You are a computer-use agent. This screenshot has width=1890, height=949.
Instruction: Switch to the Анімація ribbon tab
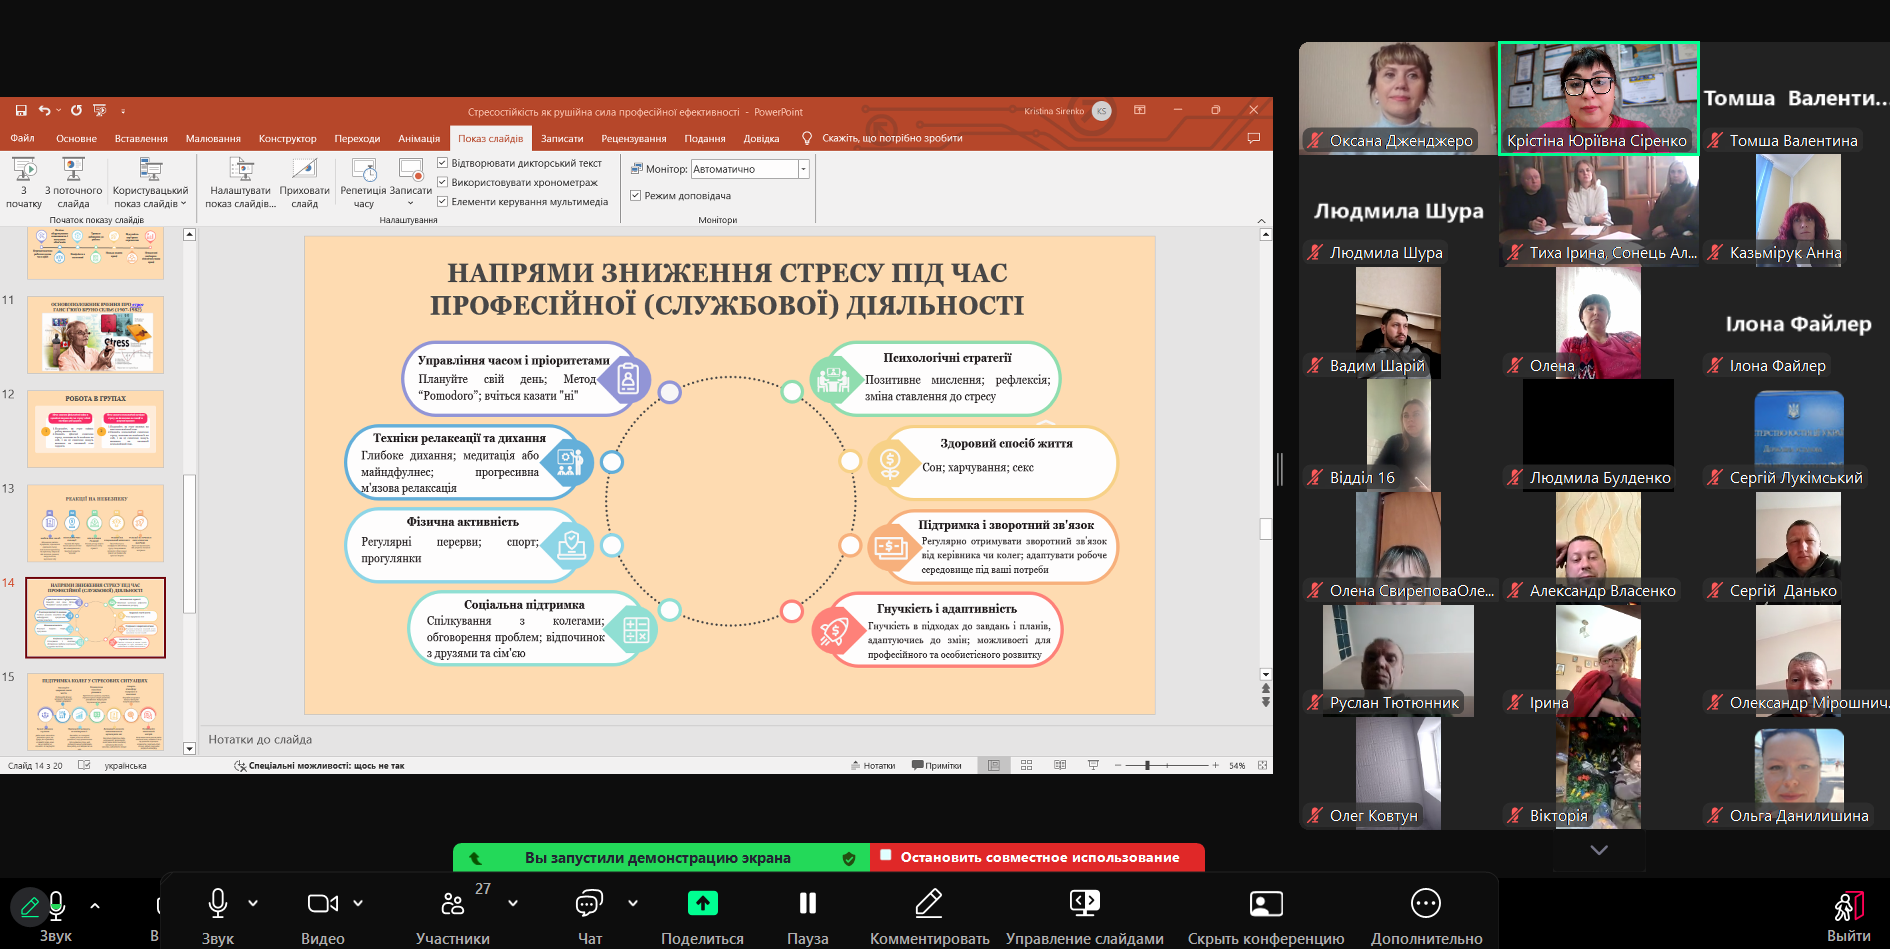pyautogui.click(x=419, y=139)
